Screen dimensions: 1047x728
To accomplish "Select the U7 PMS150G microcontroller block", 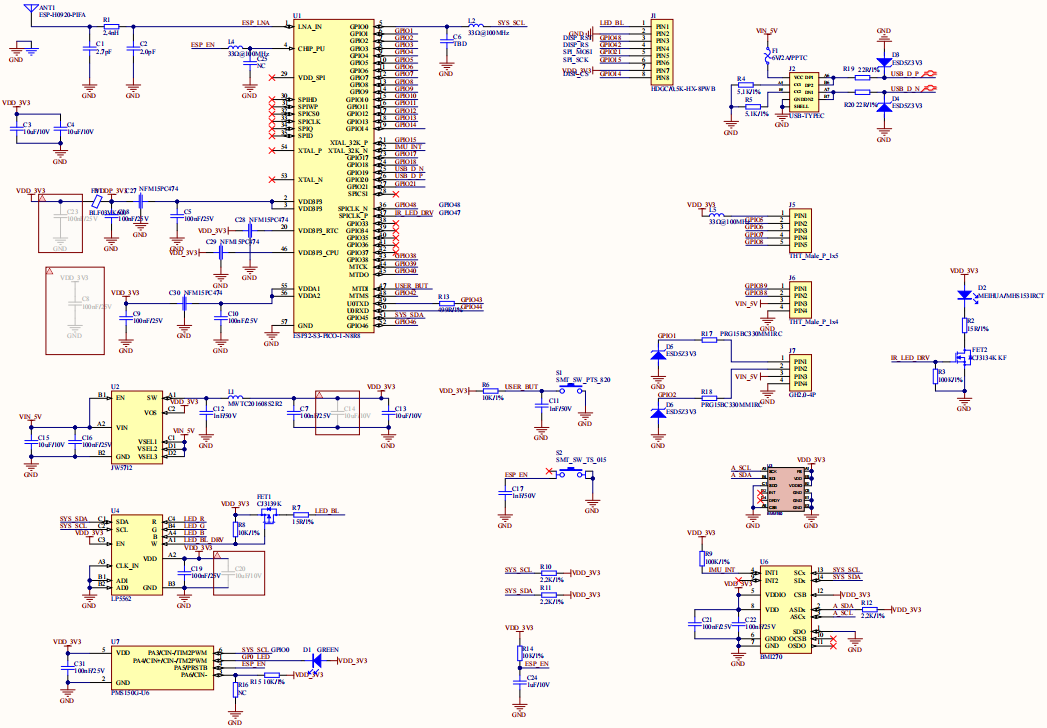I will [x=159, y=660].
